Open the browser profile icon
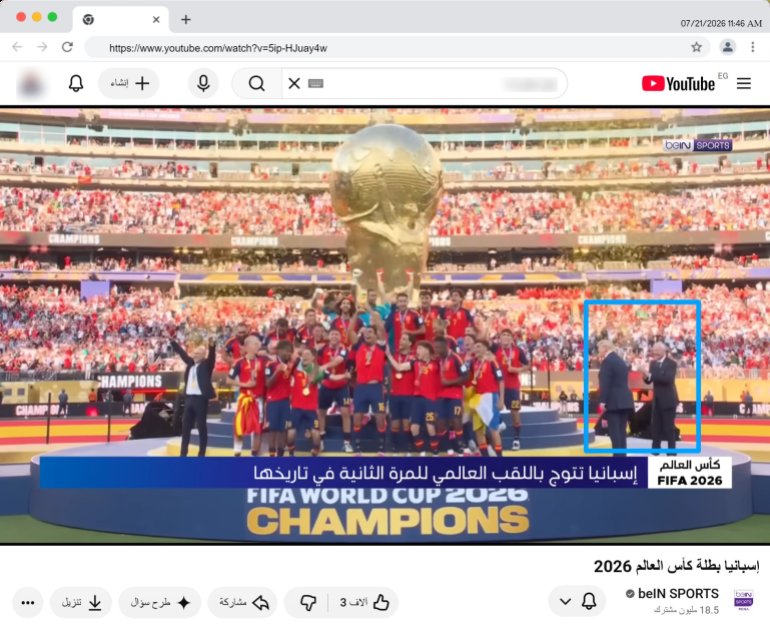770x626 pixels. coord(727,47)
